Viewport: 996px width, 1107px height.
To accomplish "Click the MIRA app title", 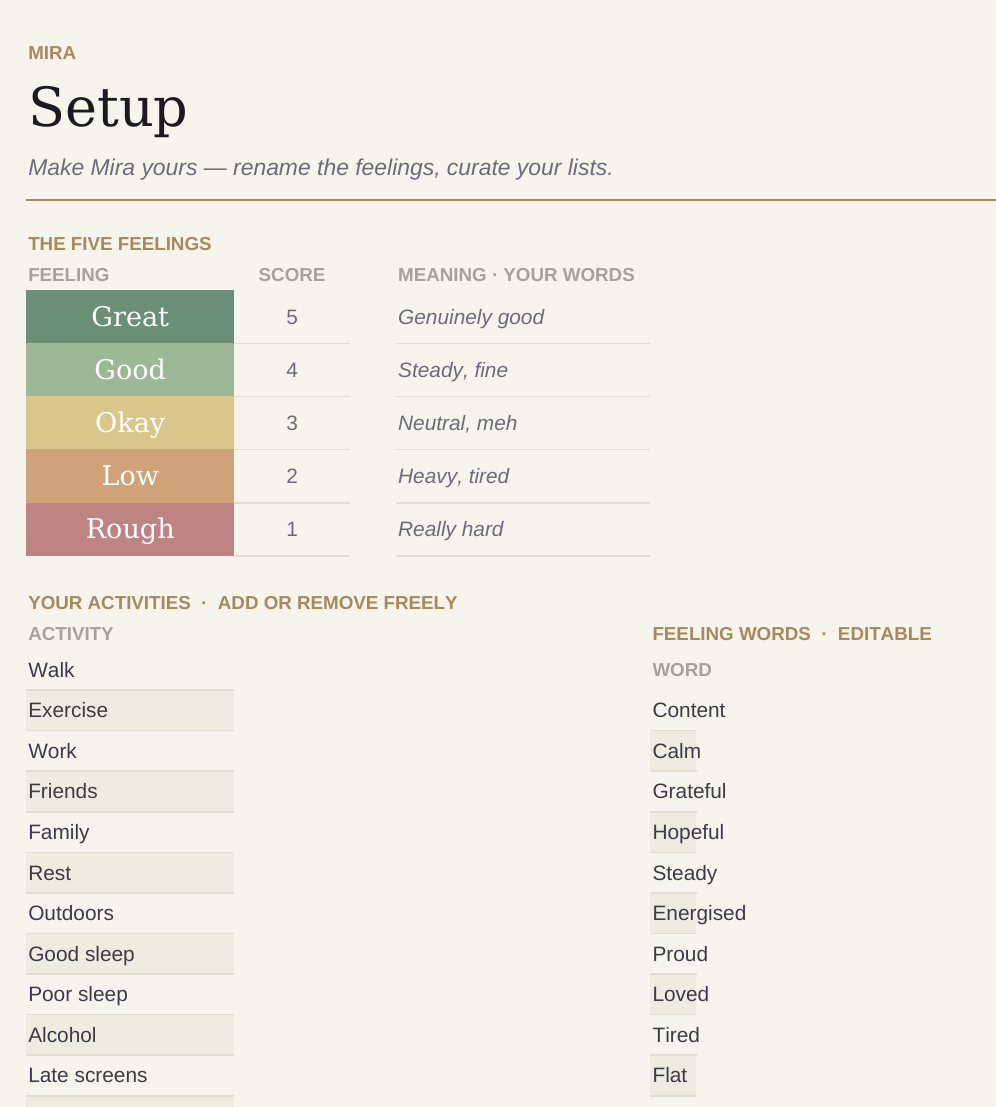I will click(52, 53).
